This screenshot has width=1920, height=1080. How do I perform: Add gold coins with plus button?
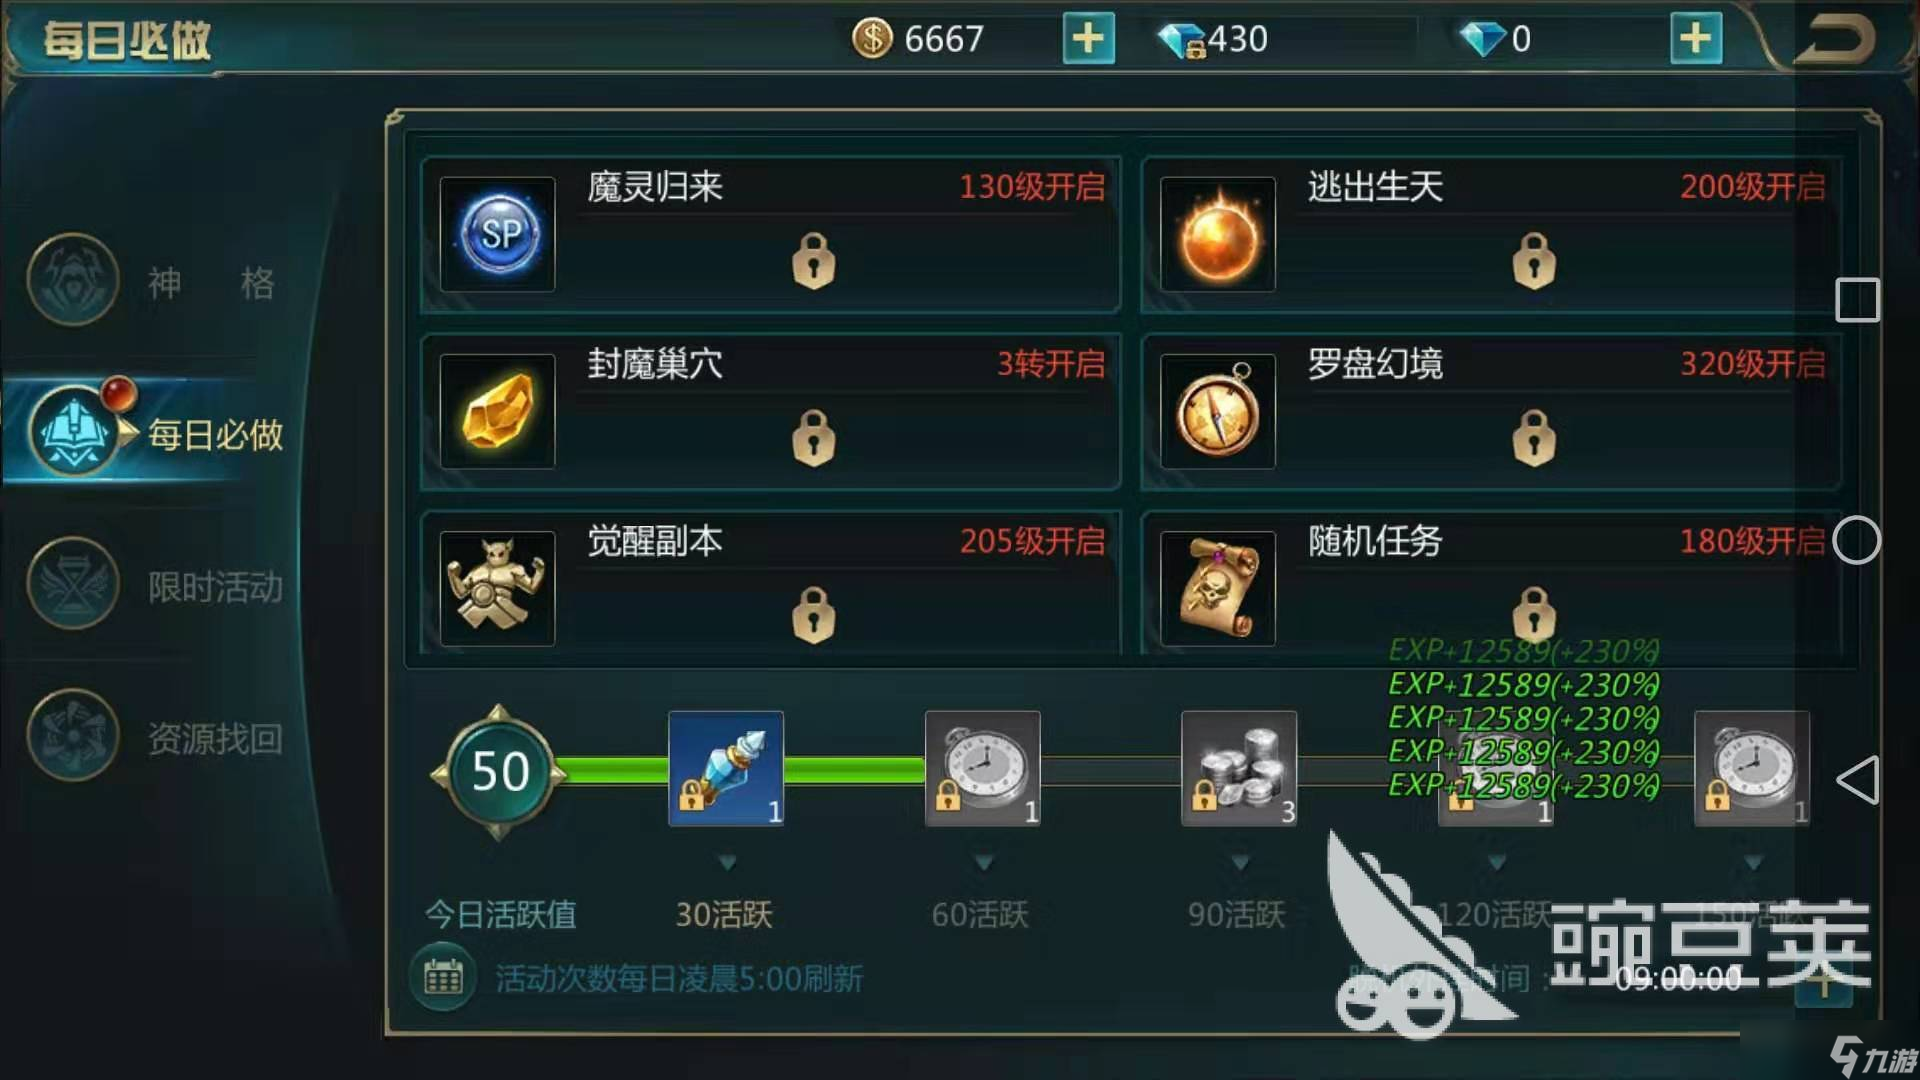pyautogui.click(x=1088, y=39)
